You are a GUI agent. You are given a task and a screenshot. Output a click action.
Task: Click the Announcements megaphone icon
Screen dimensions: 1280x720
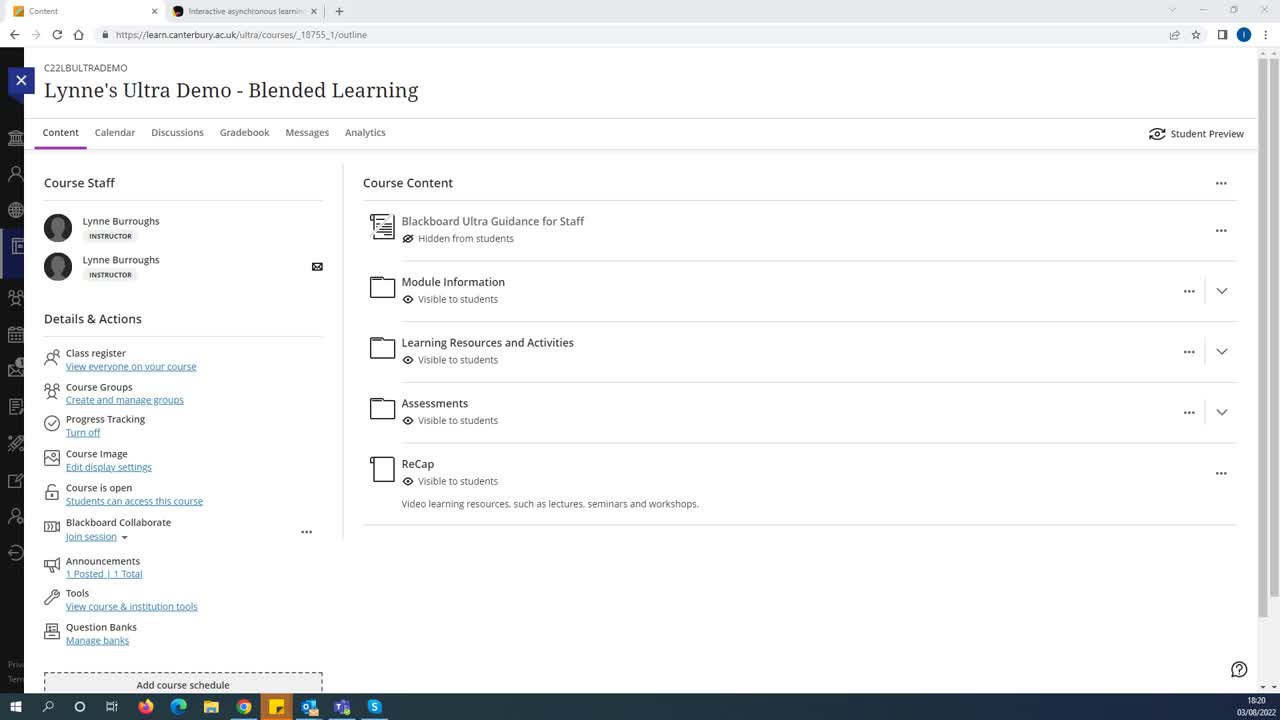pos(52,566)
